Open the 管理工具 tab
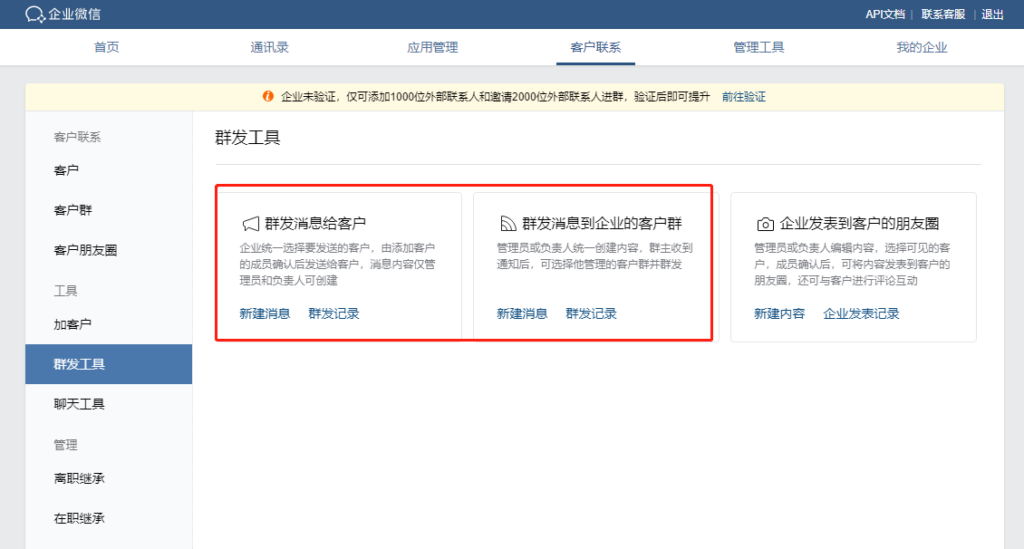1024x549 pixels. coord(758,48)
